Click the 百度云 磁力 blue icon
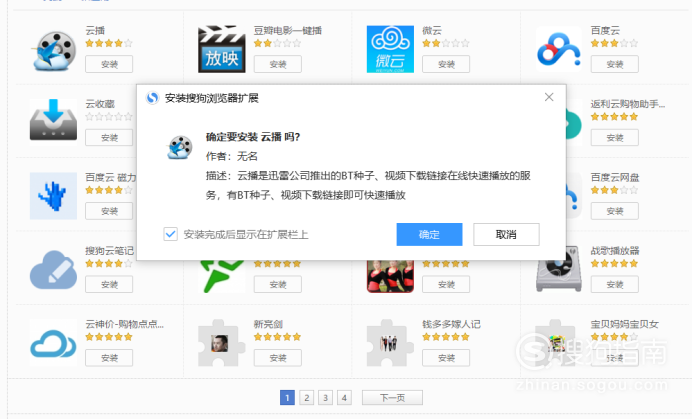Screen dimensions: 692x419 coord(53,196)
